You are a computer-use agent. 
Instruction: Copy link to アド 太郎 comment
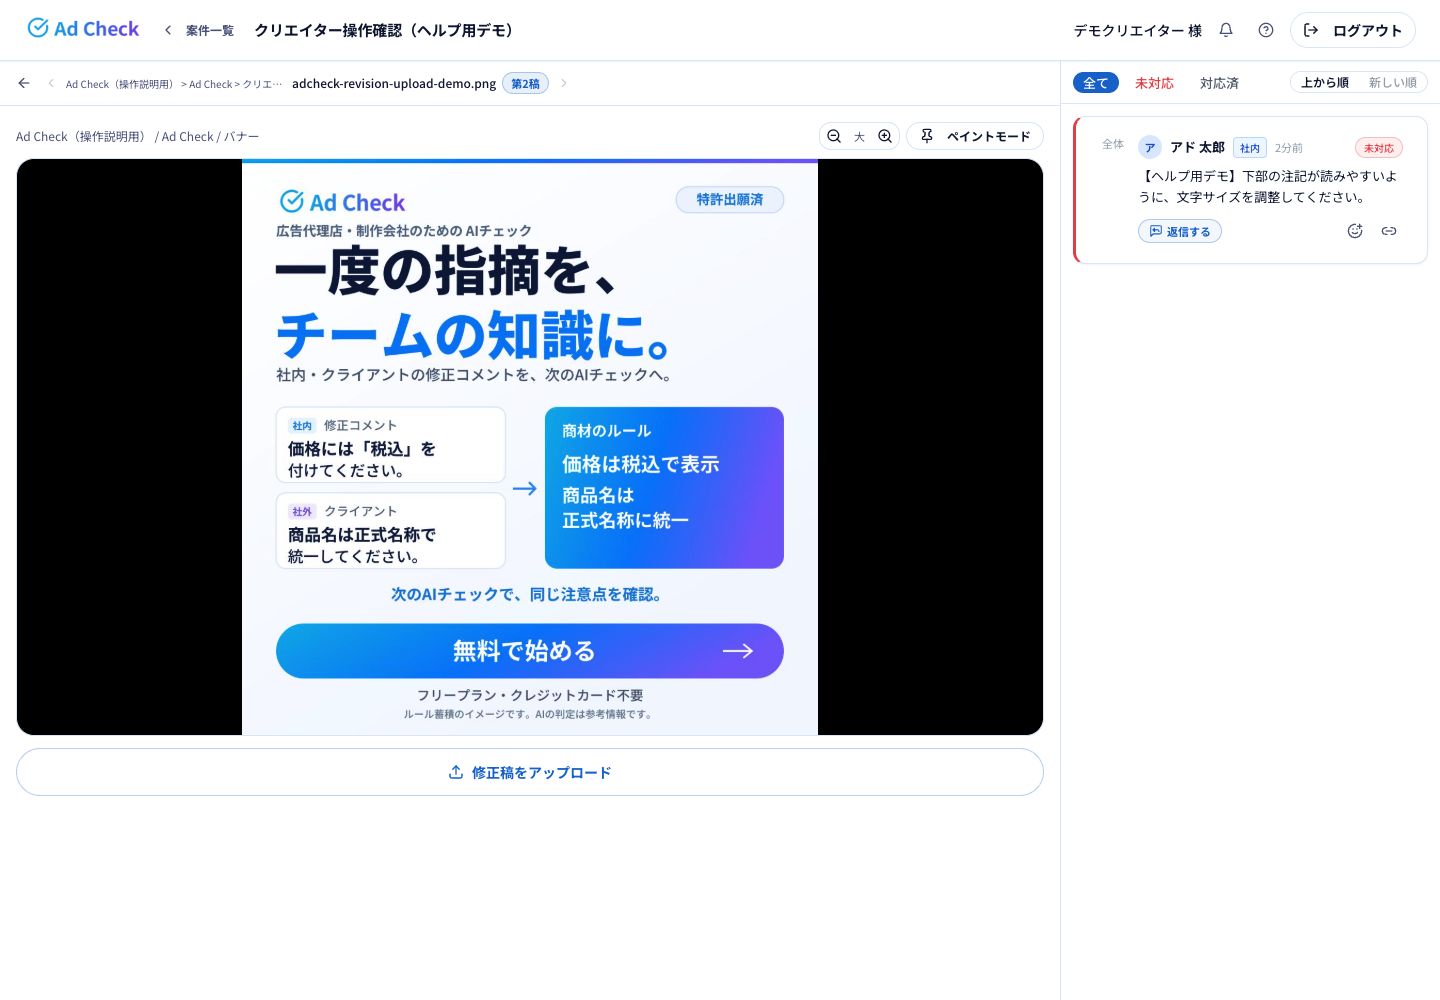tap(1389, 231)
